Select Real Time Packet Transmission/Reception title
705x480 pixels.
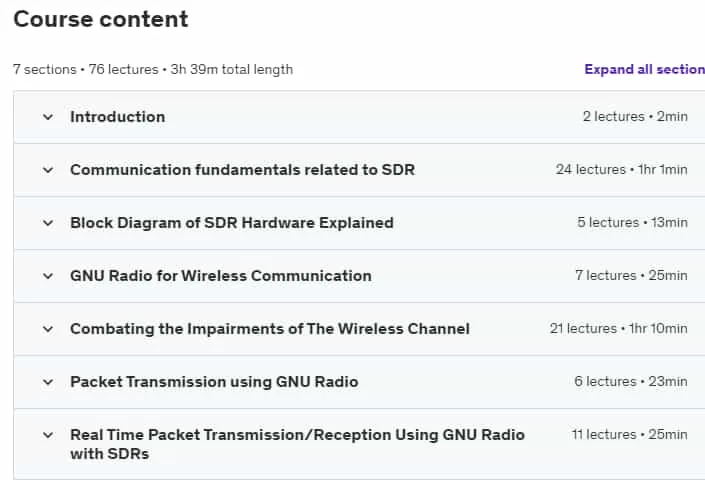(297, 444)
